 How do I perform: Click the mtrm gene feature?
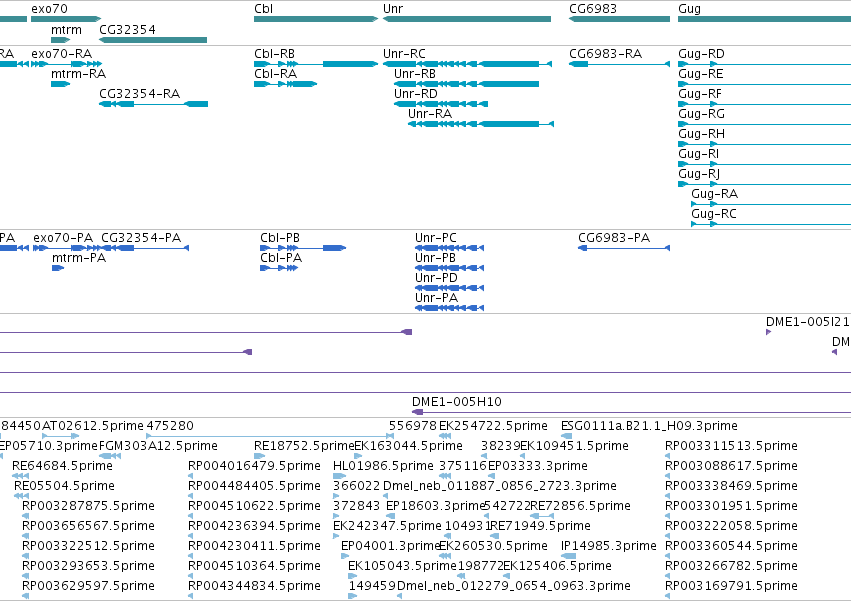pos(61,40)
